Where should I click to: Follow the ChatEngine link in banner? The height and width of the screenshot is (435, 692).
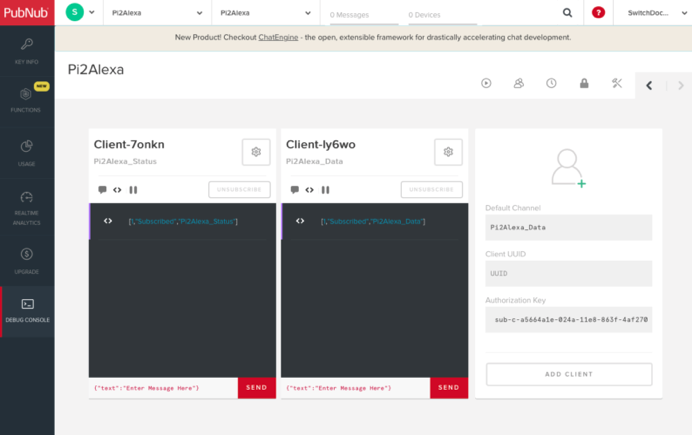[279, 38]
